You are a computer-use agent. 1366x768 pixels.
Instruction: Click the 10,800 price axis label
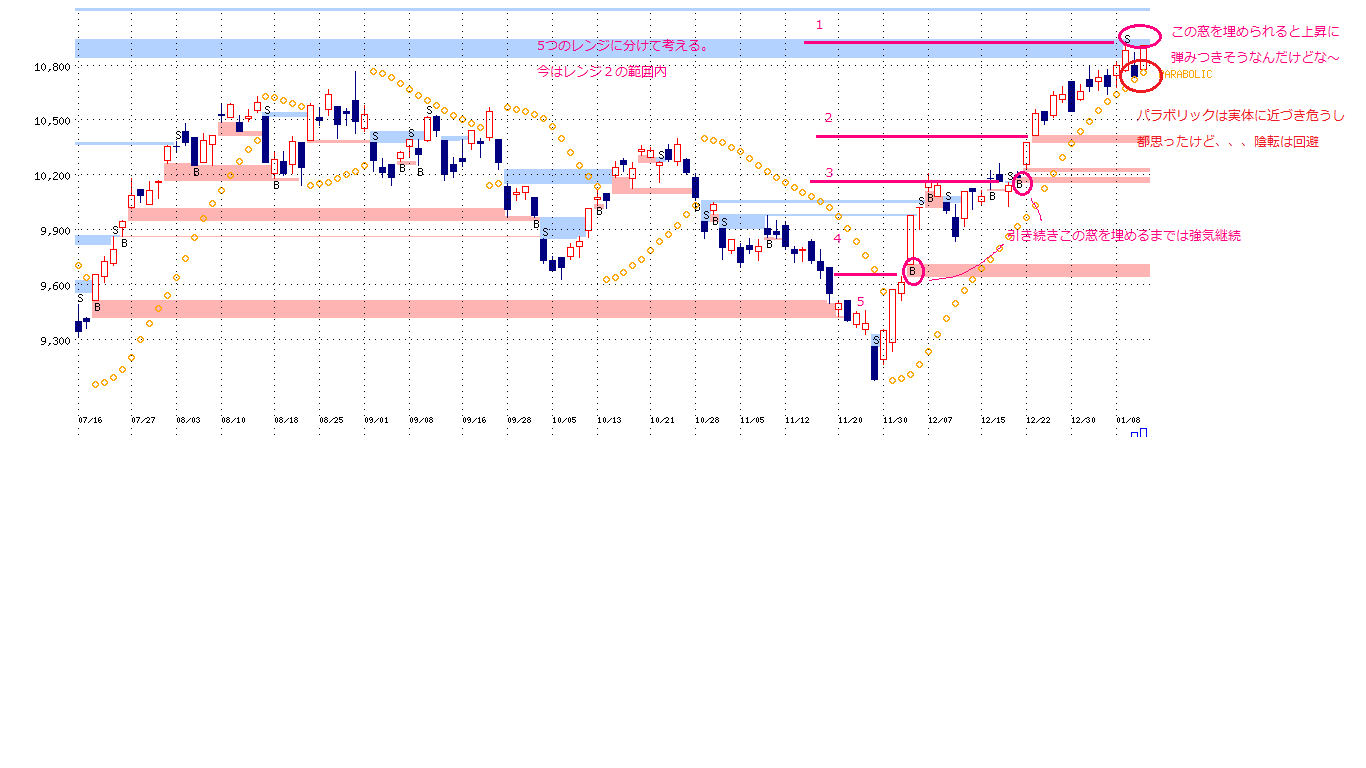coord(52,67)
